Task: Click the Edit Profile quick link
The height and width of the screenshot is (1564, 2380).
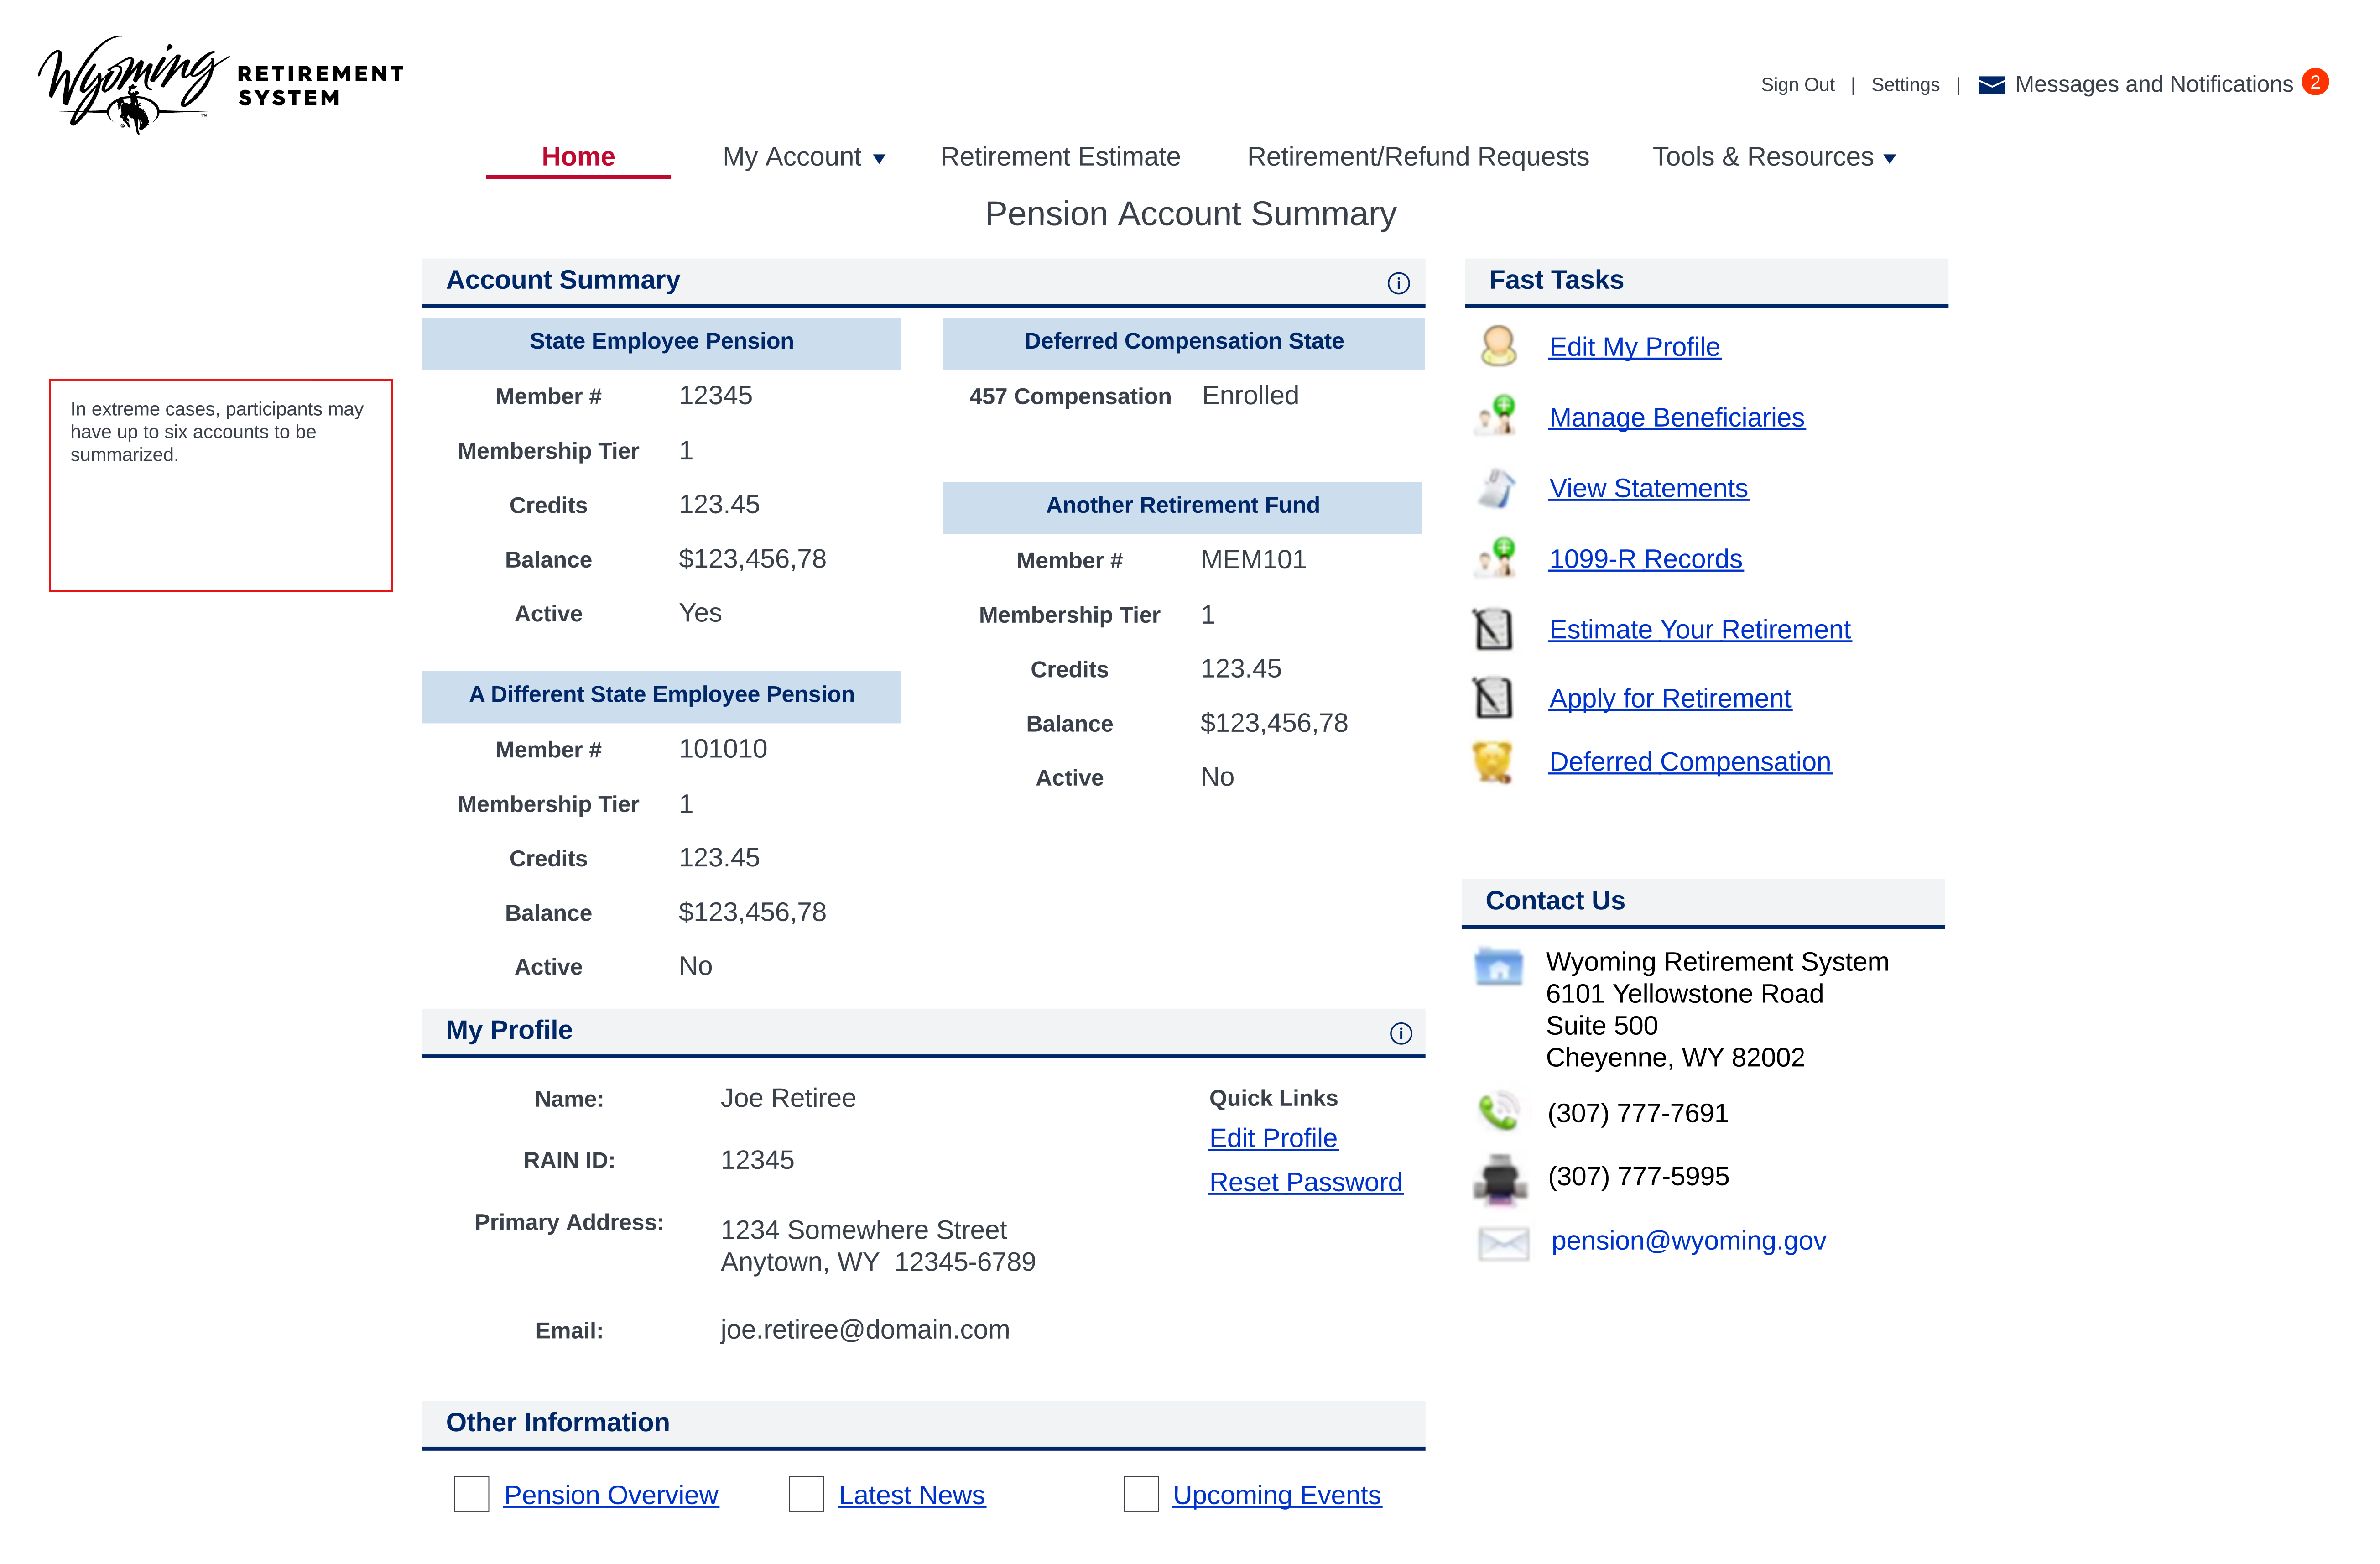Action: click(x=1272, y=1138)
